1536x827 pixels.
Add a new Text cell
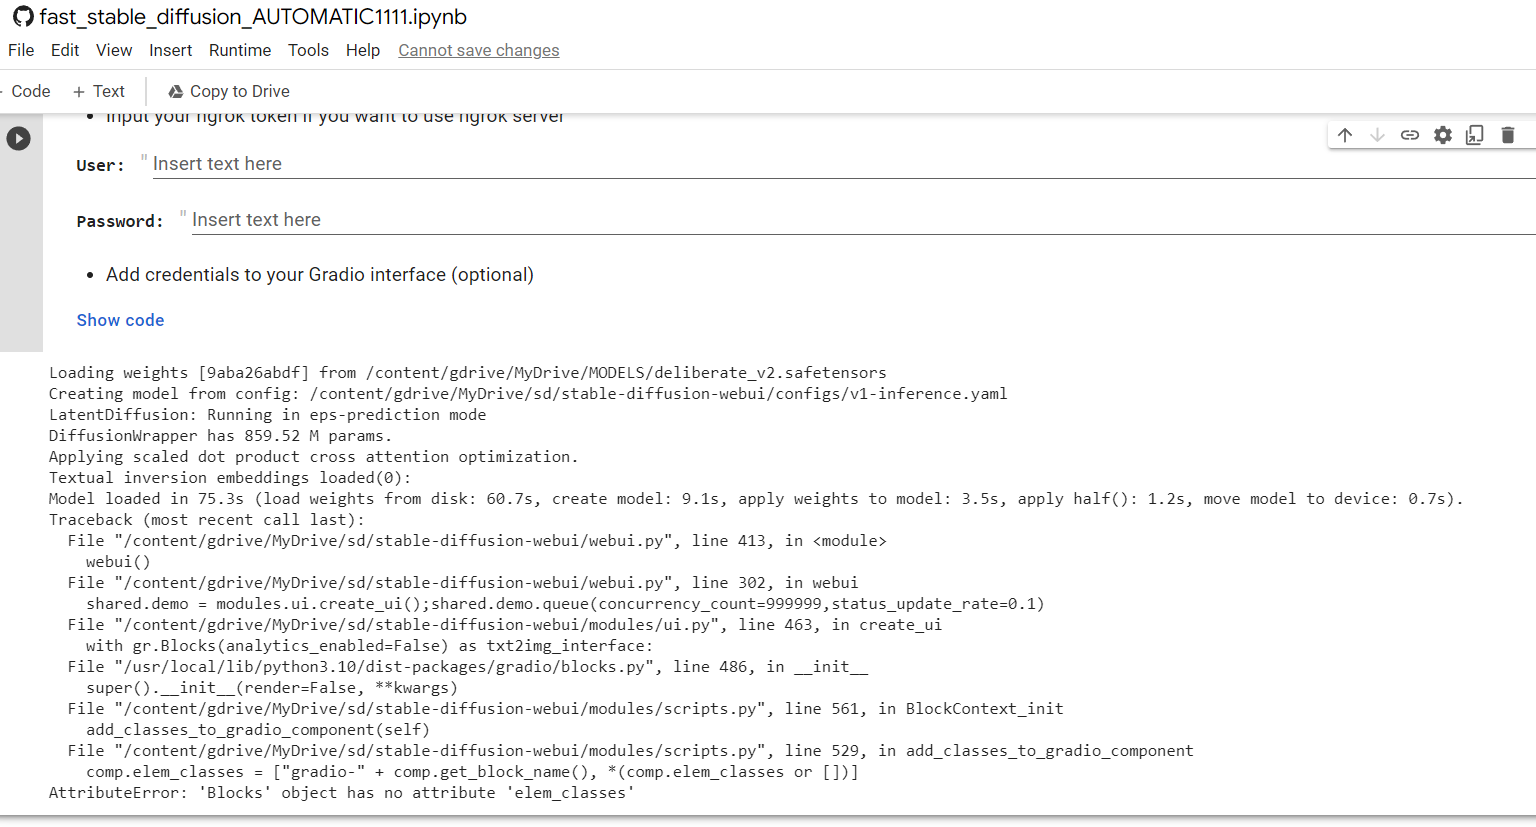98,91
